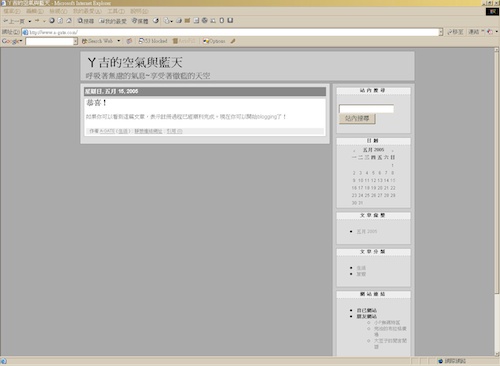
Task: Open the 說明 (Help) menu
Action: [139, 11]
